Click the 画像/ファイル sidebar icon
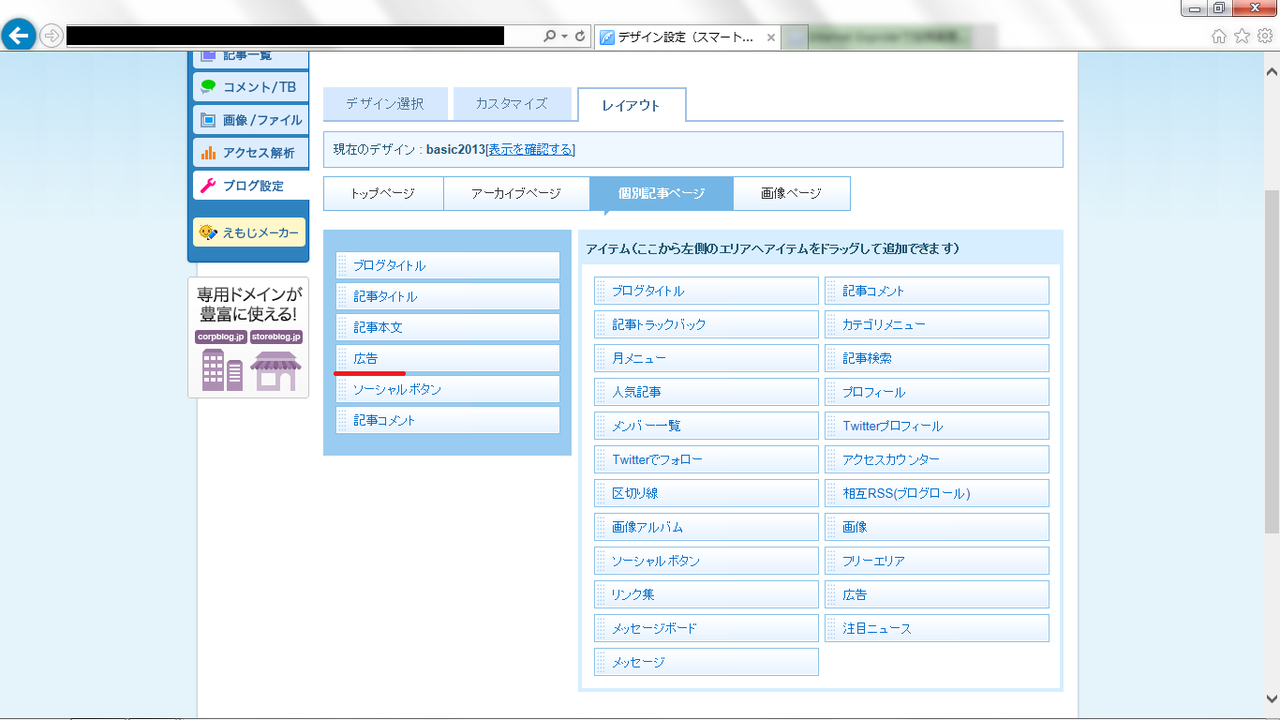 click(x=208, y=120)
